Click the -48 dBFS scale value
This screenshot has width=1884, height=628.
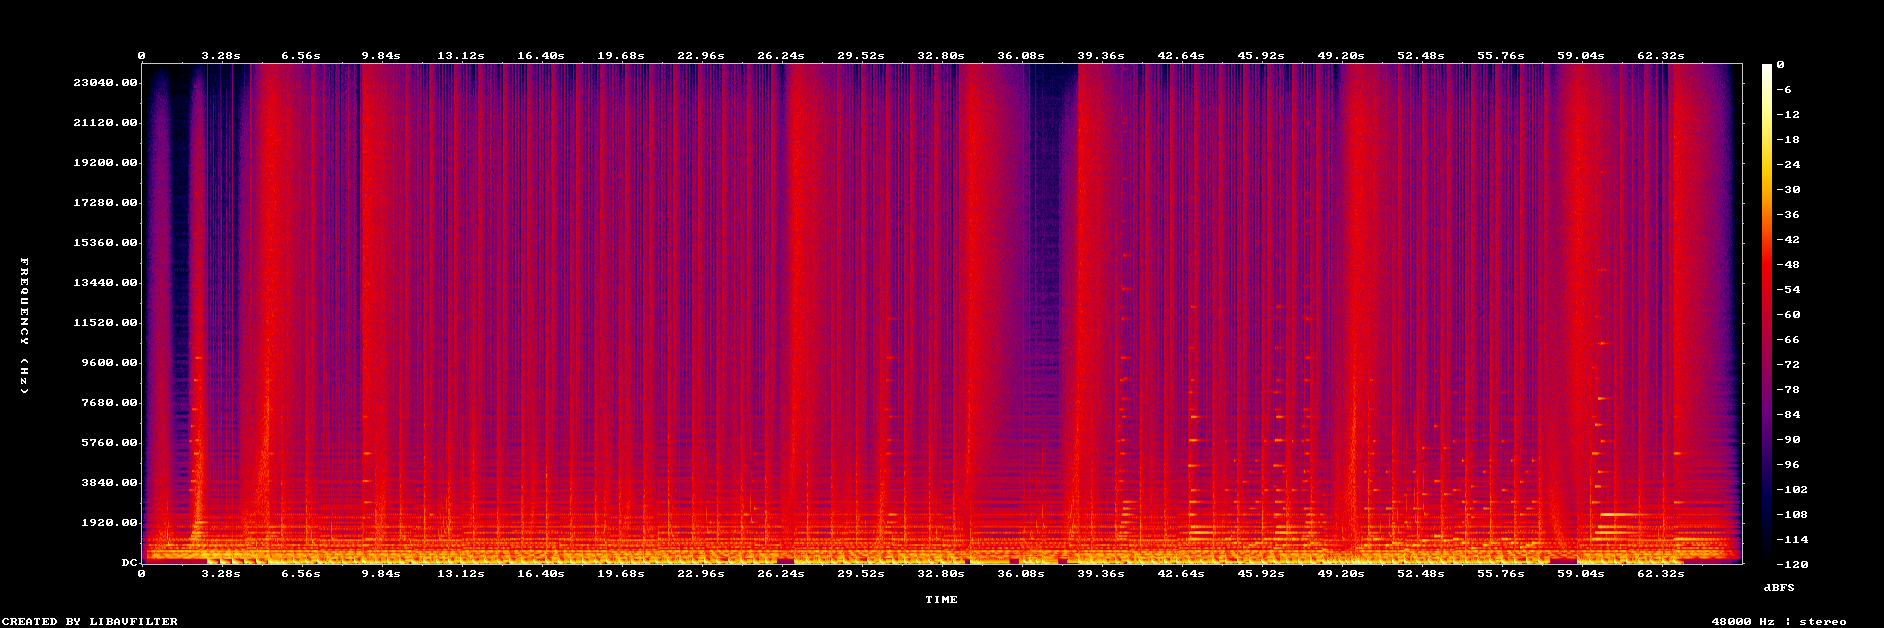[1787, 265]
